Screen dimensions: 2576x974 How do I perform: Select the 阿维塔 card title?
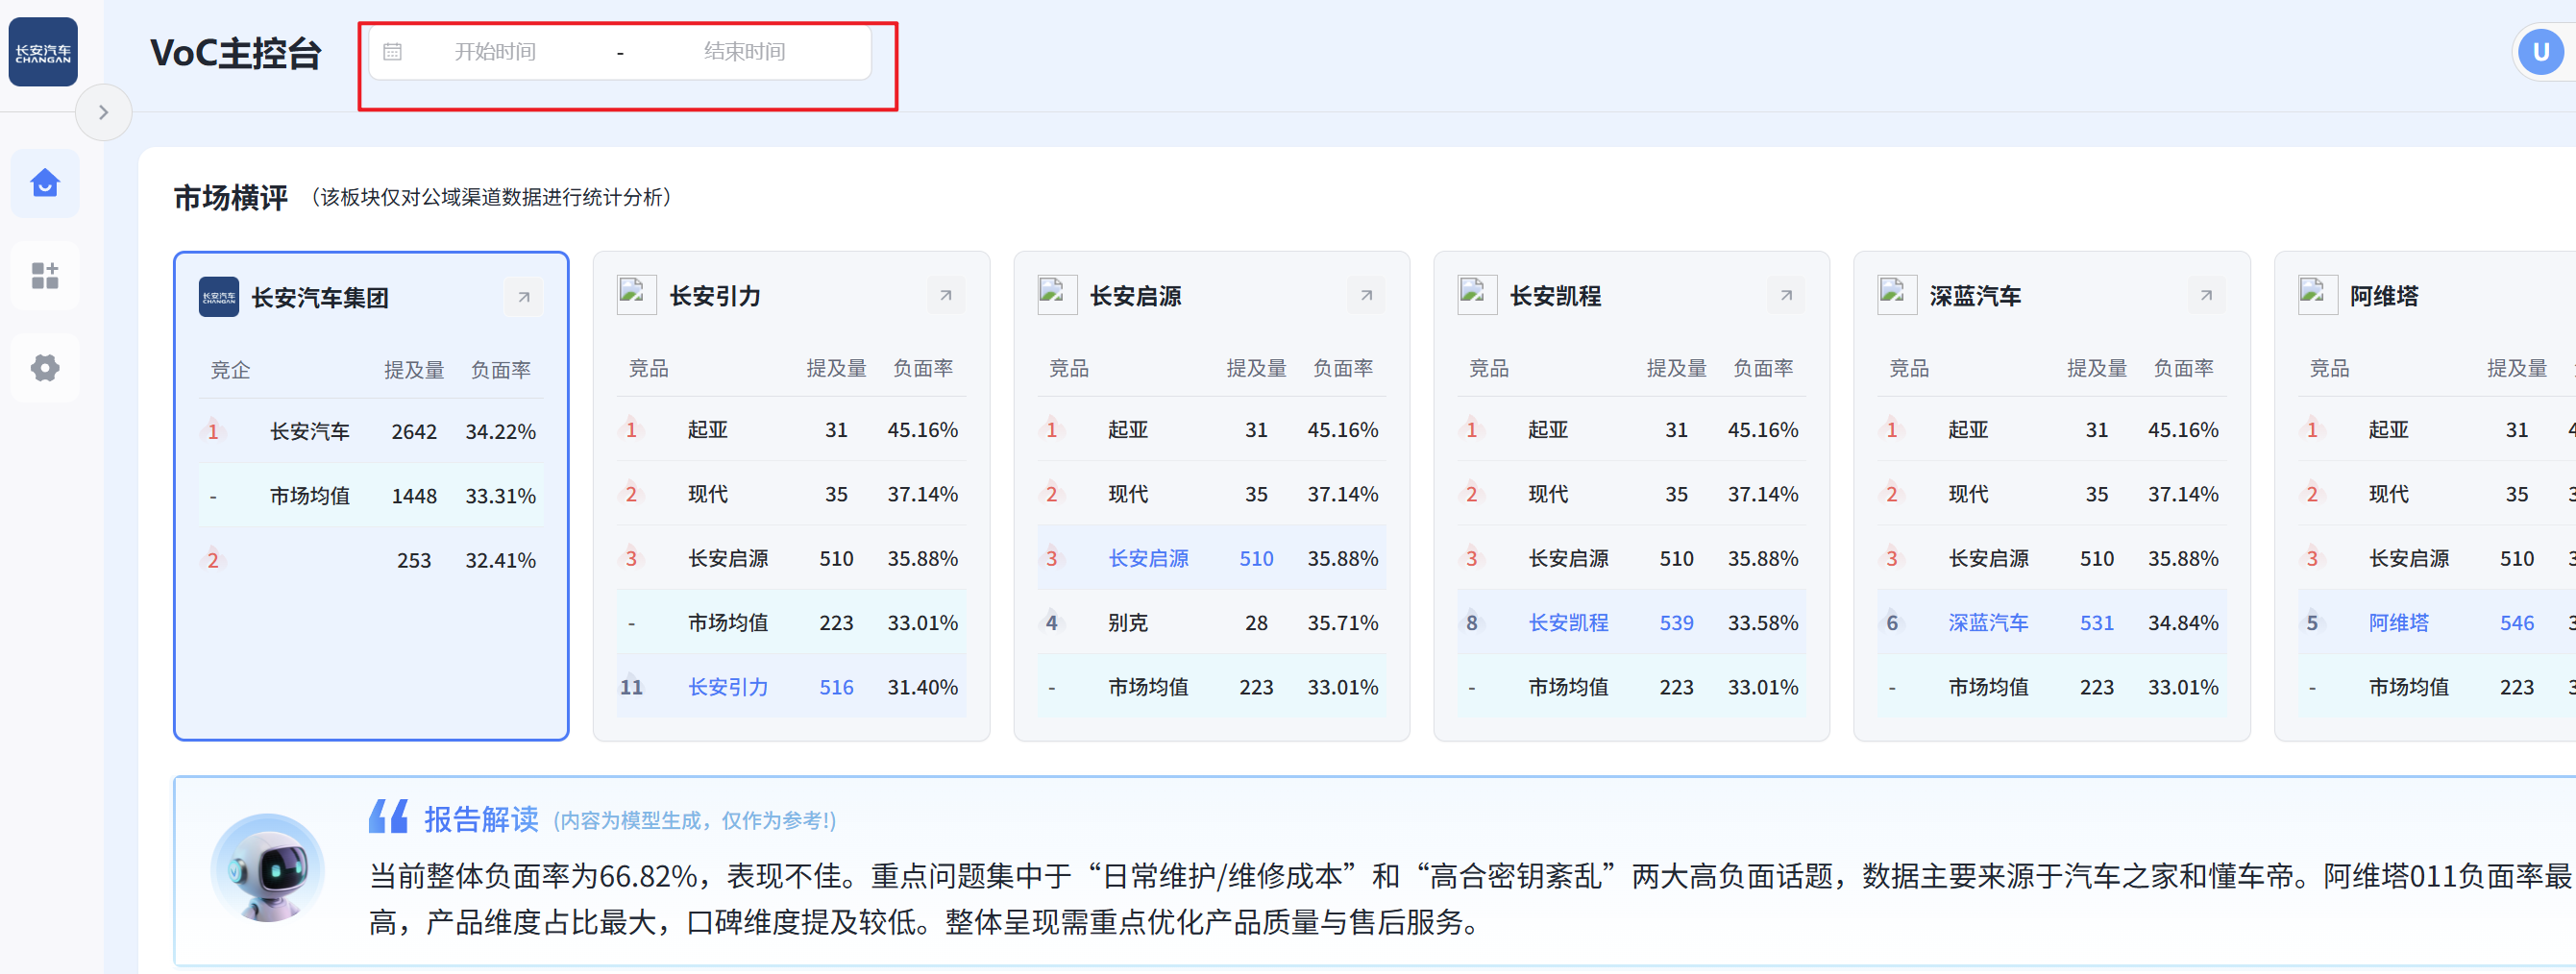(x=2385, y=296)
